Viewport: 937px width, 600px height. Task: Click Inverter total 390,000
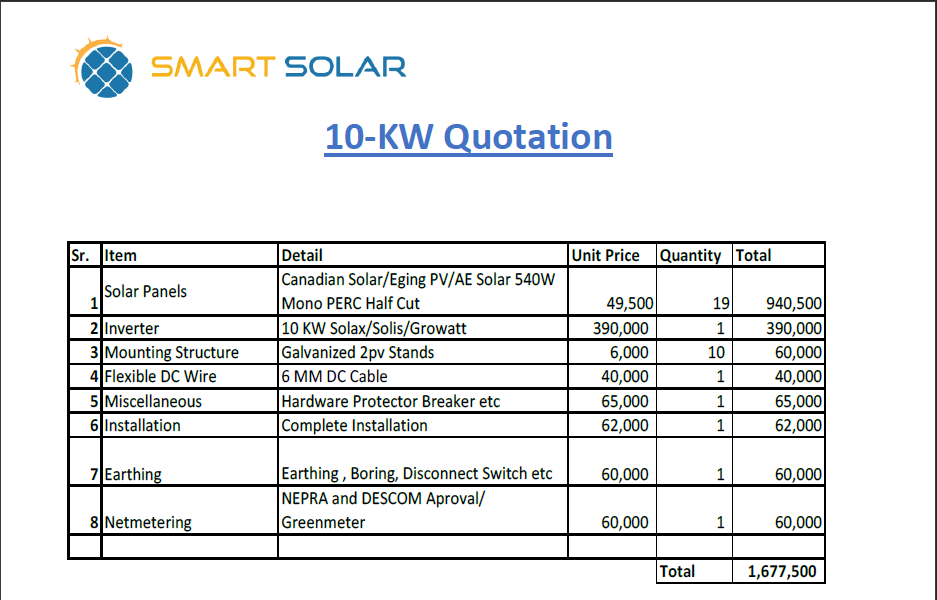point(794,329)
